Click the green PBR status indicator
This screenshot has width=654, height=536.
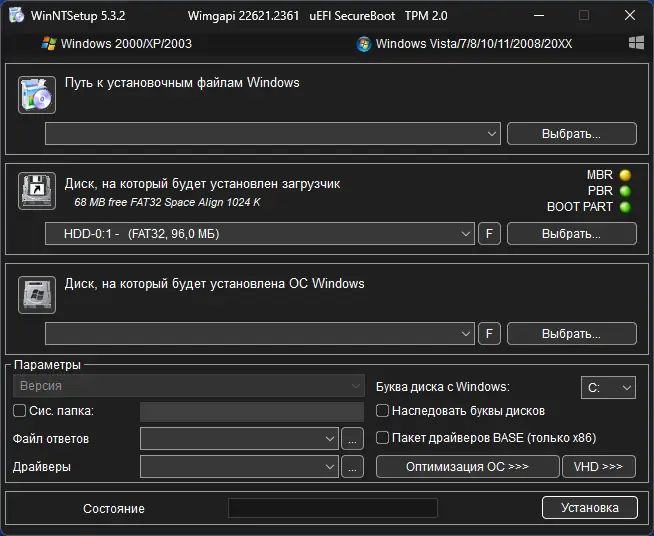[625, 191]
